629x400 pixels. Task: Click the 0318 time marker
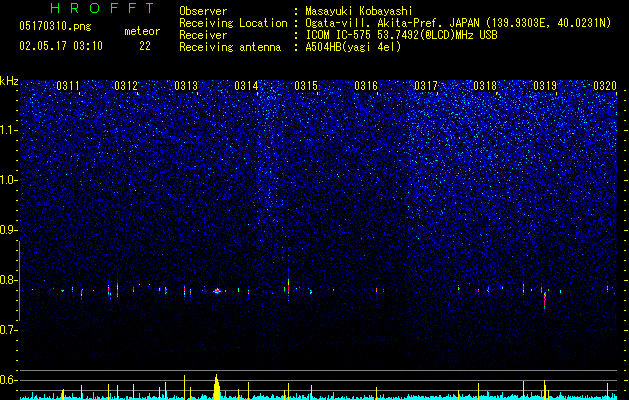coord(485,86)
